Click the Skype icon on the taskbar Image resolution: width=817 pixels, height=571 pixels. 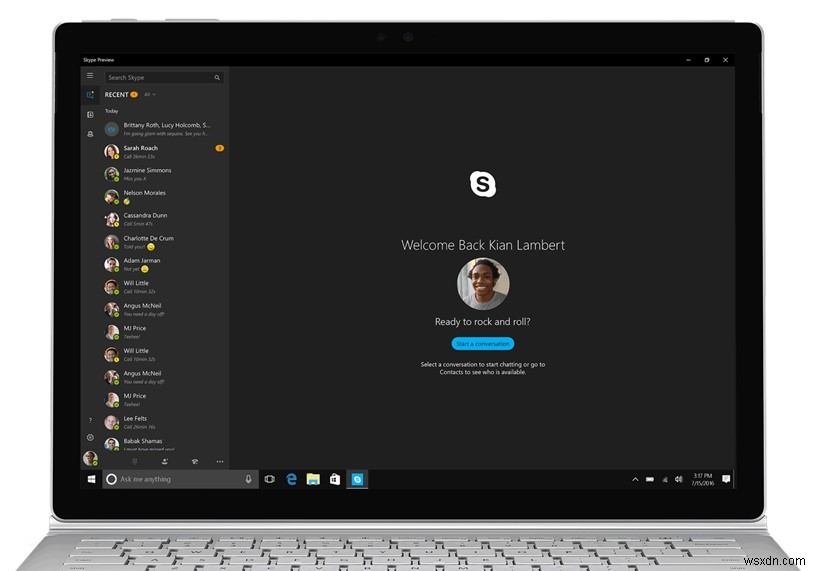[x=357, y=479]
